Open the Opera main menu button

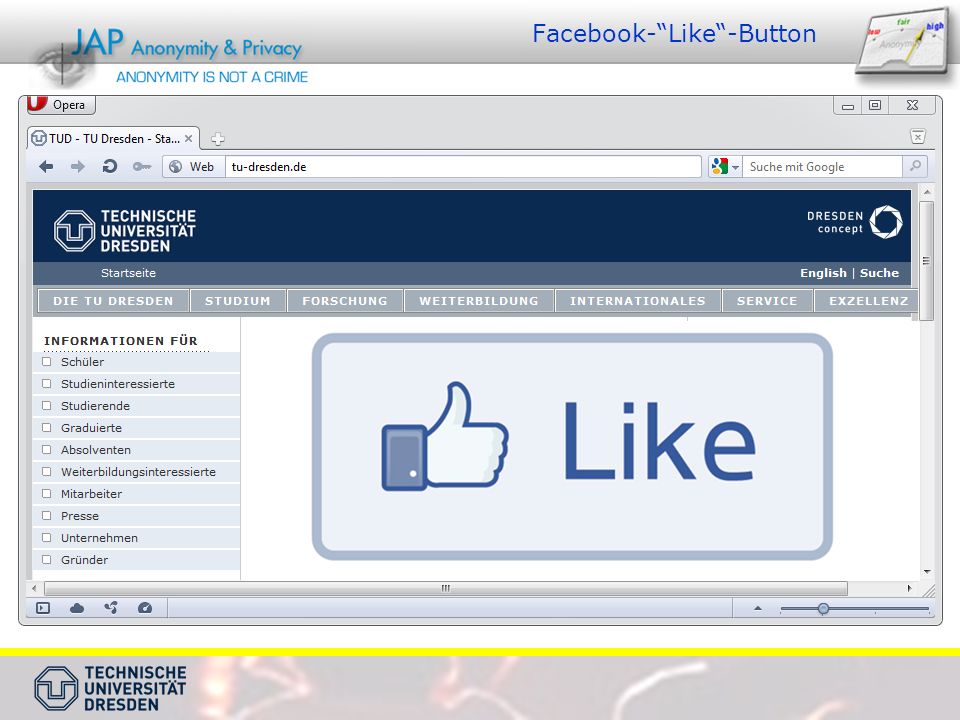[61, 104]
